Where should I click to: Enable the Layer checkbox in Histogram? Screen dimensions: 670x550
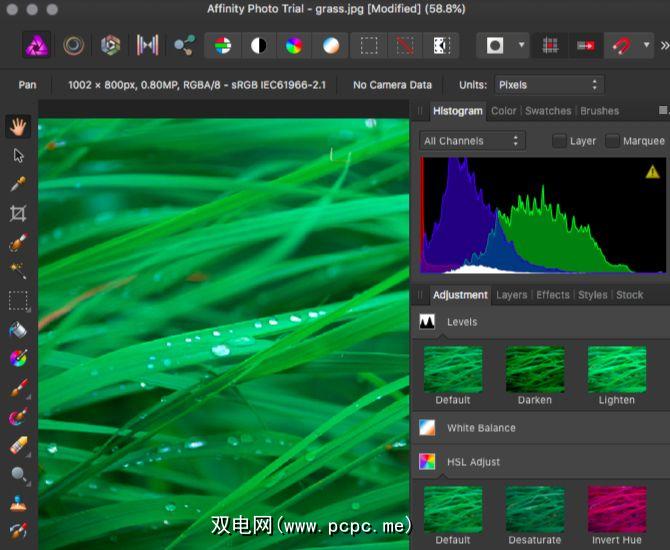point(559,141)
